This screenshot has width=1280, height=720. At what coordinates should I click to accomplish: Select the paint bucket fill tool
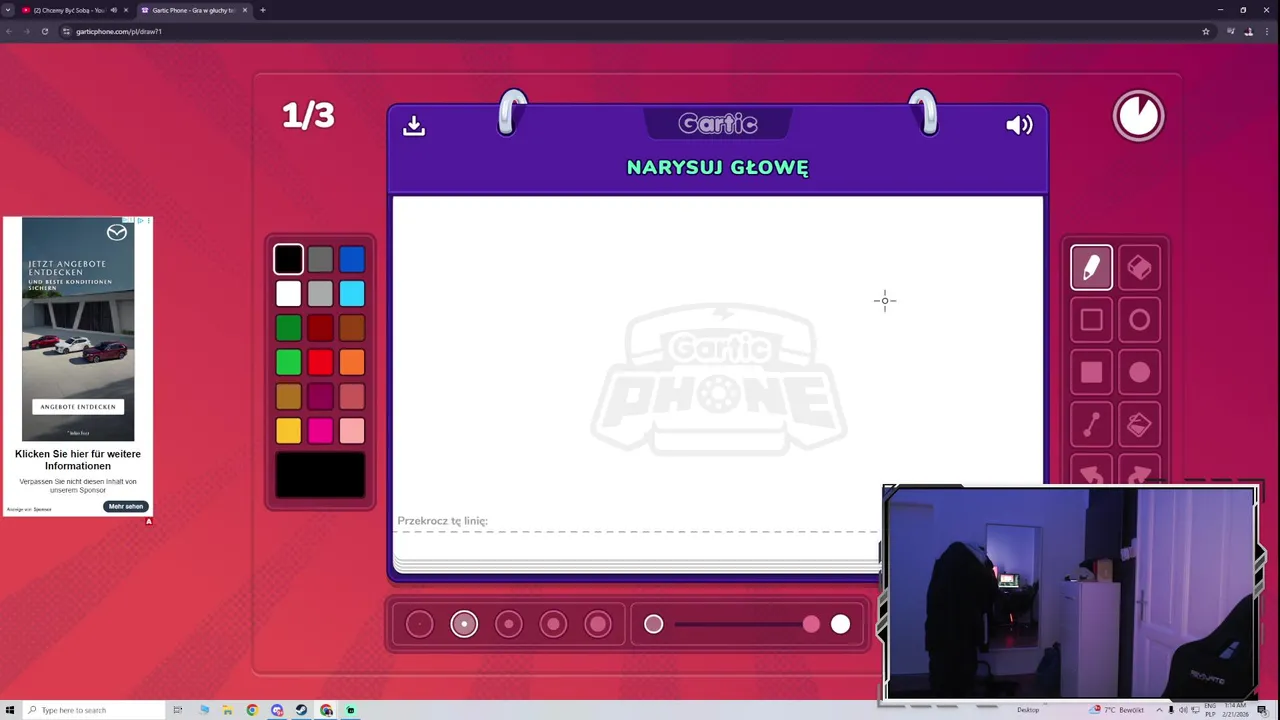(1139, 425)
